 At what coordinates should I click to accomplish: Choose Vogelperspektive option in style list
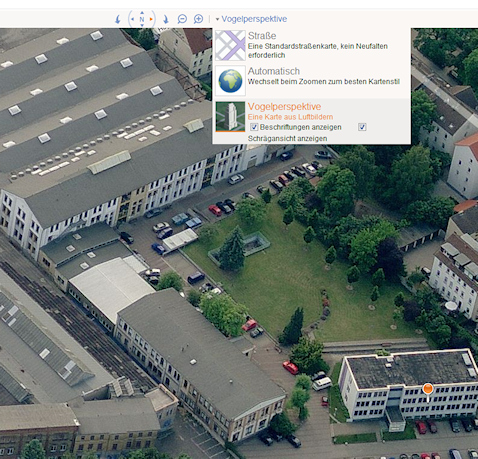tap(311, 121)
